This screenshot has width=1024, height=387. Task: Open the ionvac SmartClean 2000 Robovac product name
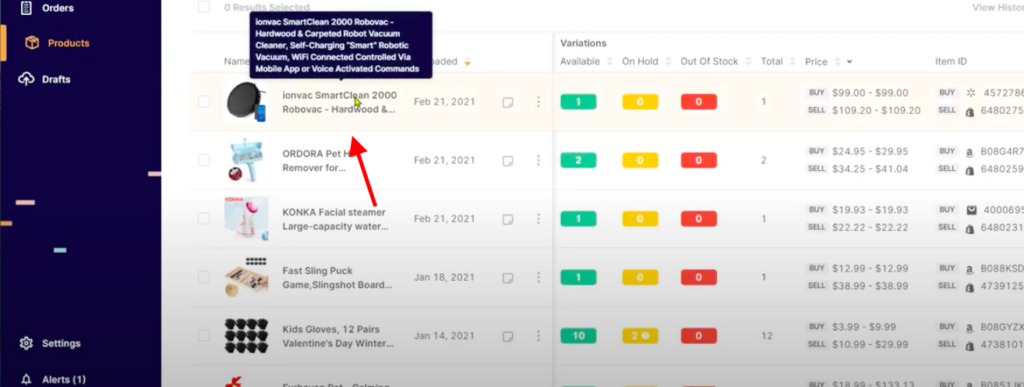(x=339, y=102)
